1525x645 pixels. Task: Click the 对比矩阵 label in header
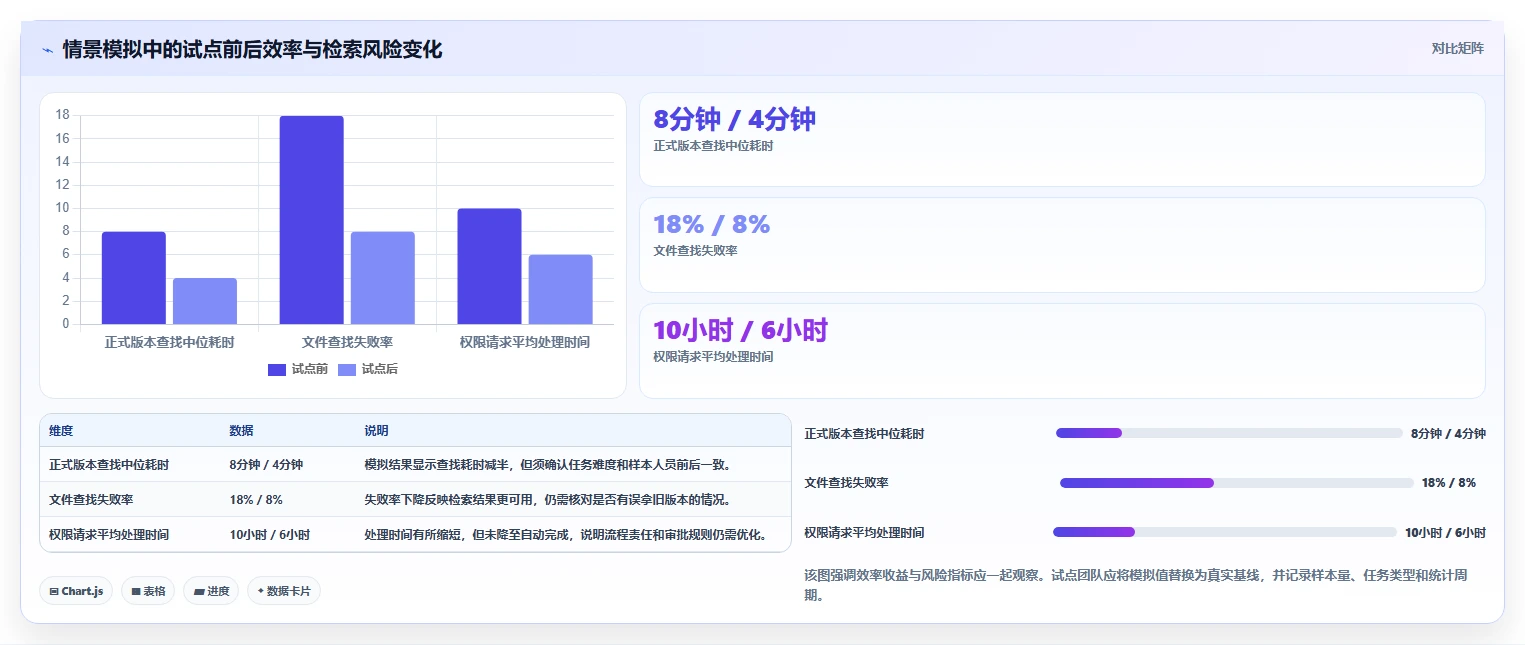(x=1458, y=48)
